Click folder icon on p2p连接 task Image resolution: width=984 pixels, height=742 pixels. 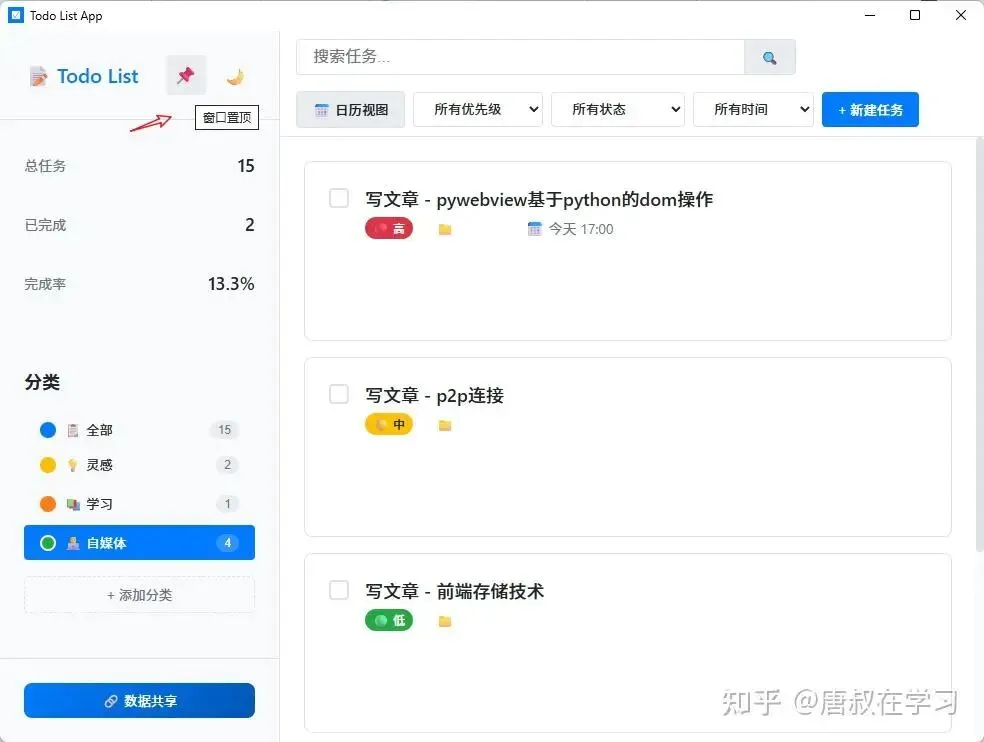click(445, 425)
